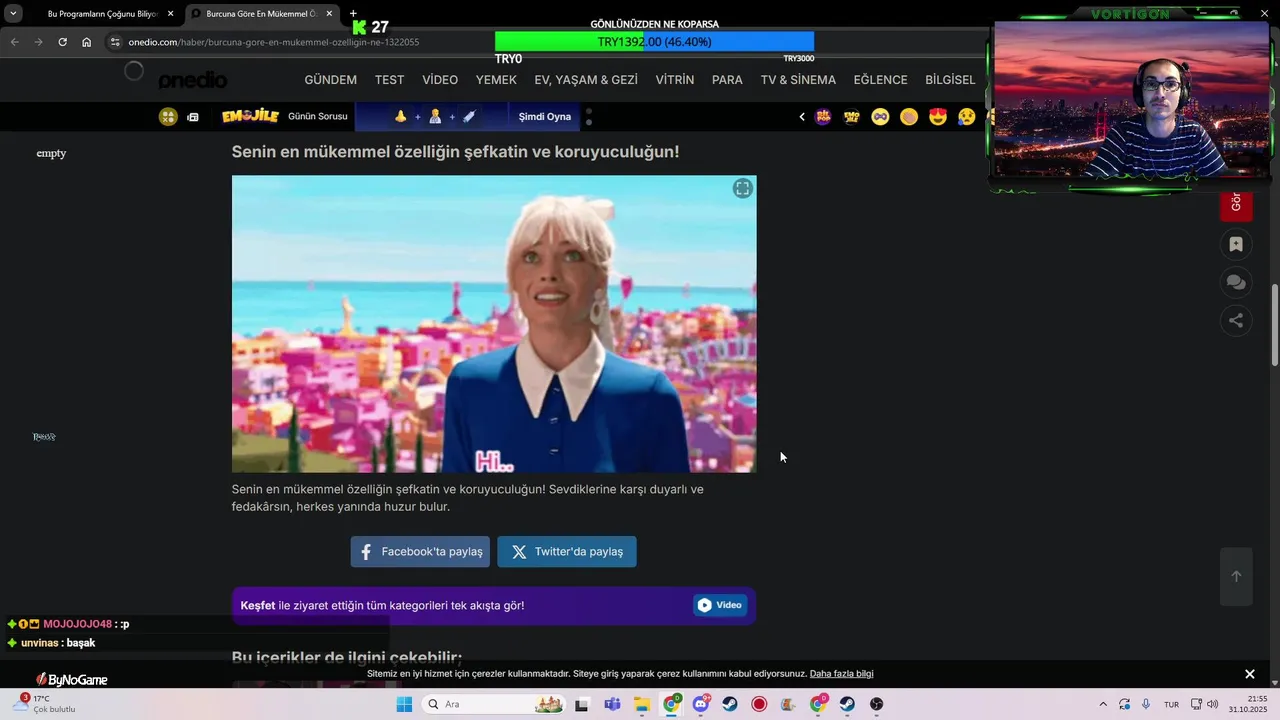Expand the image to fullscreen
Screen dimensions: 1280x720
(742, 189)
